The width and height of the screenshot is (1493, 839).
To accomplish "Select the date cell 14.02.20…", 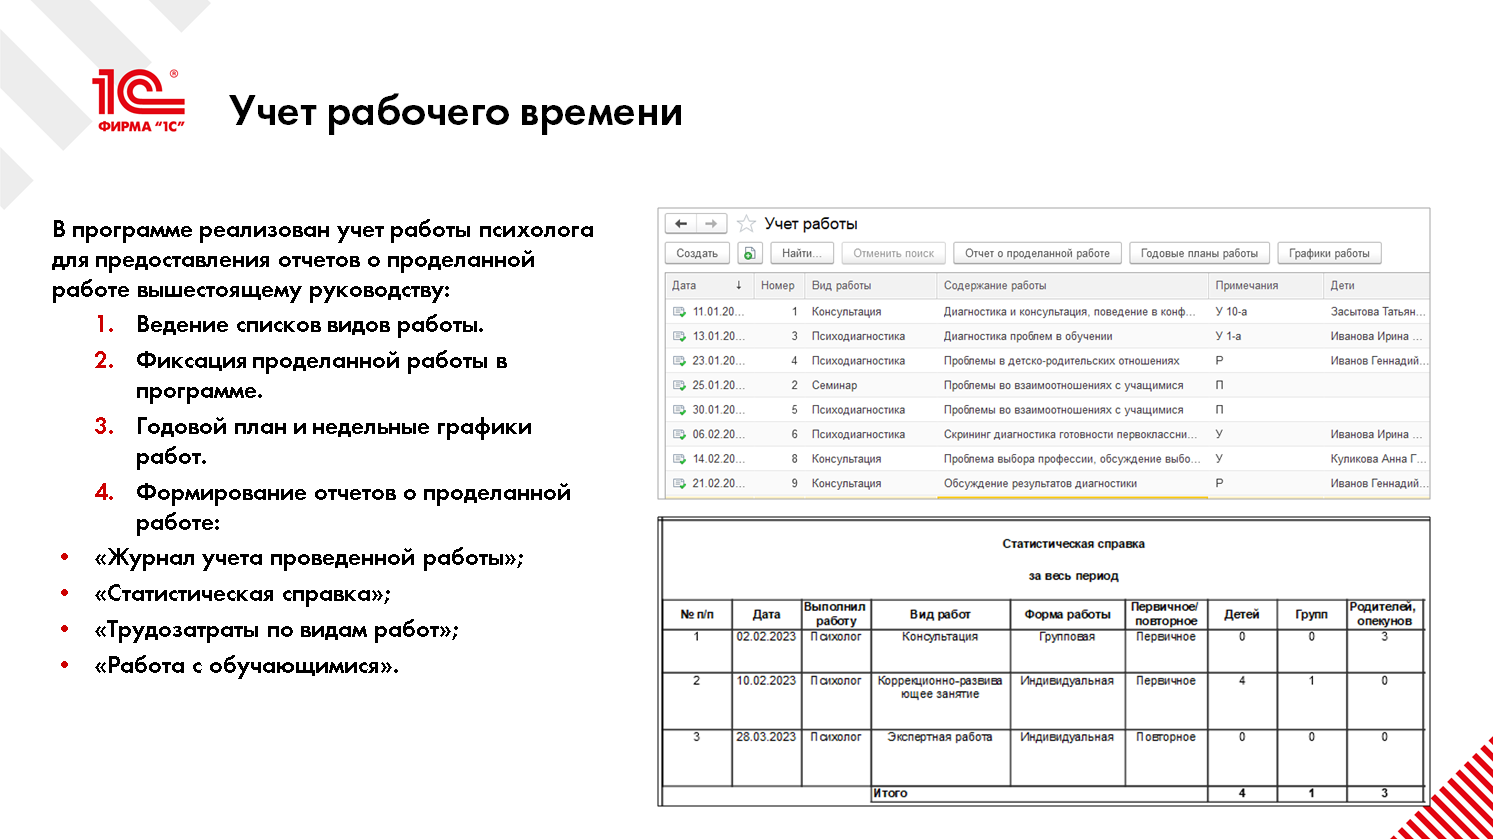I will (x=718, y=459).
